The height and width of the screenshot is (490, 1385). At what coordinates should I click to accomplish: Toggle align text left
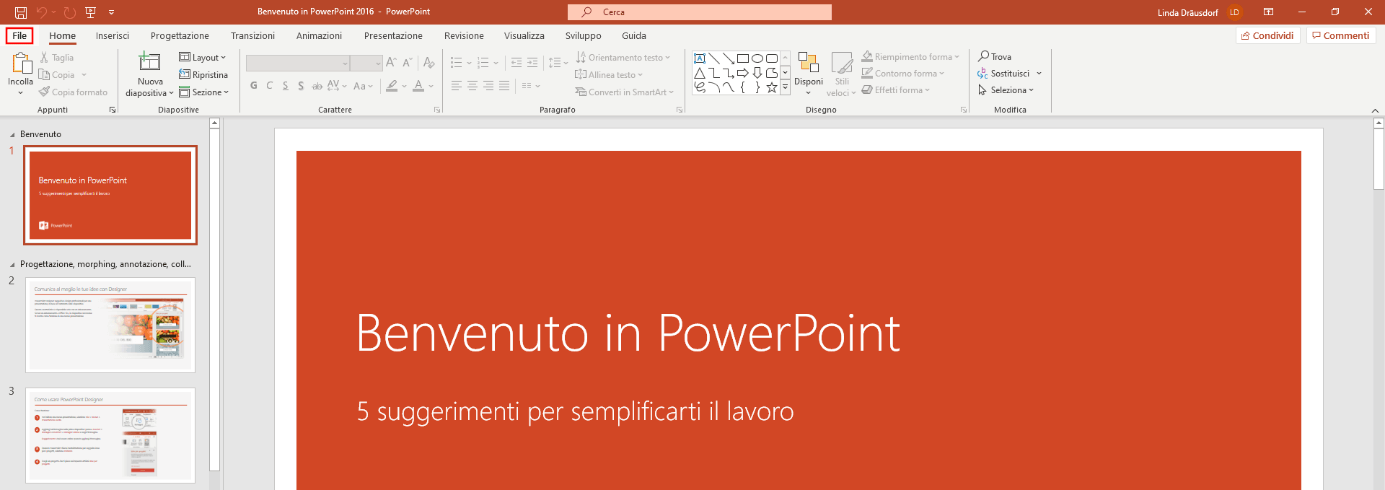click(x=456, y=86)
